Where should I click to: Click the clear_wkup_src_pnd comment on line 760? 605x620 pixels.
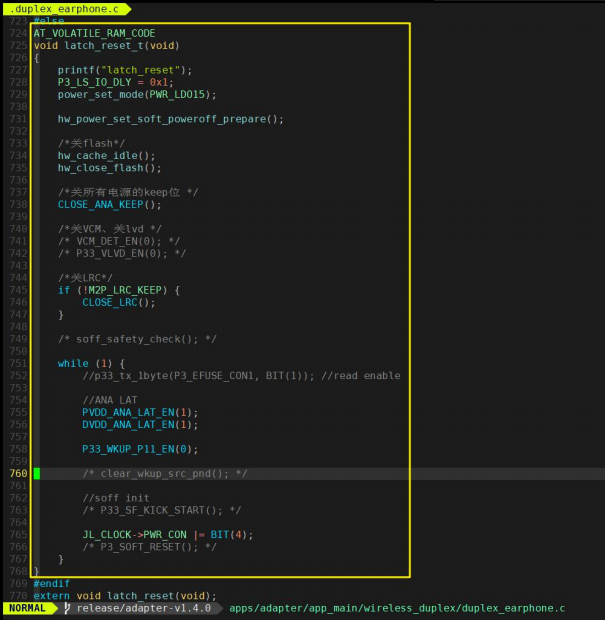click(164, 473)
